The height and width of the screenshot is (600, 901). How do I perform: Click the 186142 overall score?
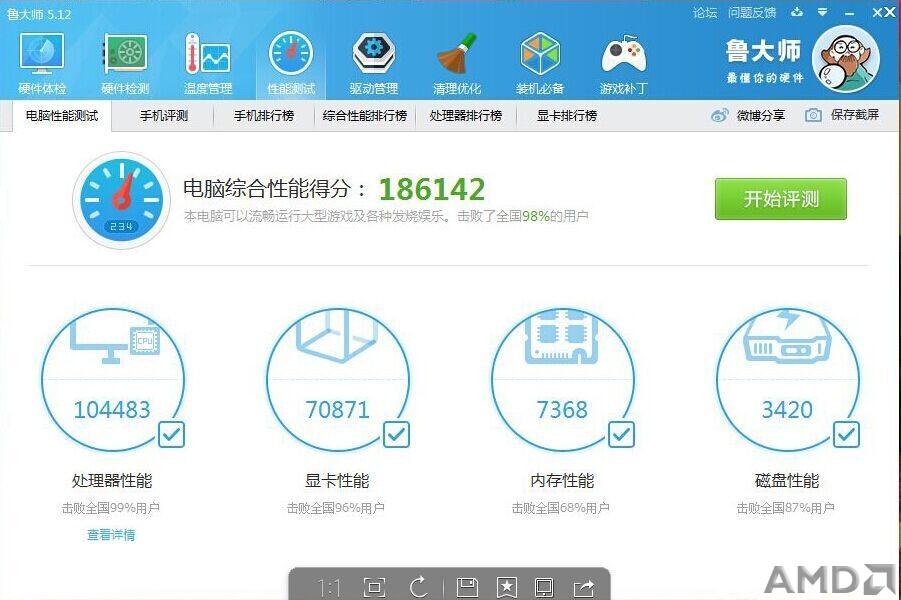pyautogui.click(x=432, y=189)
